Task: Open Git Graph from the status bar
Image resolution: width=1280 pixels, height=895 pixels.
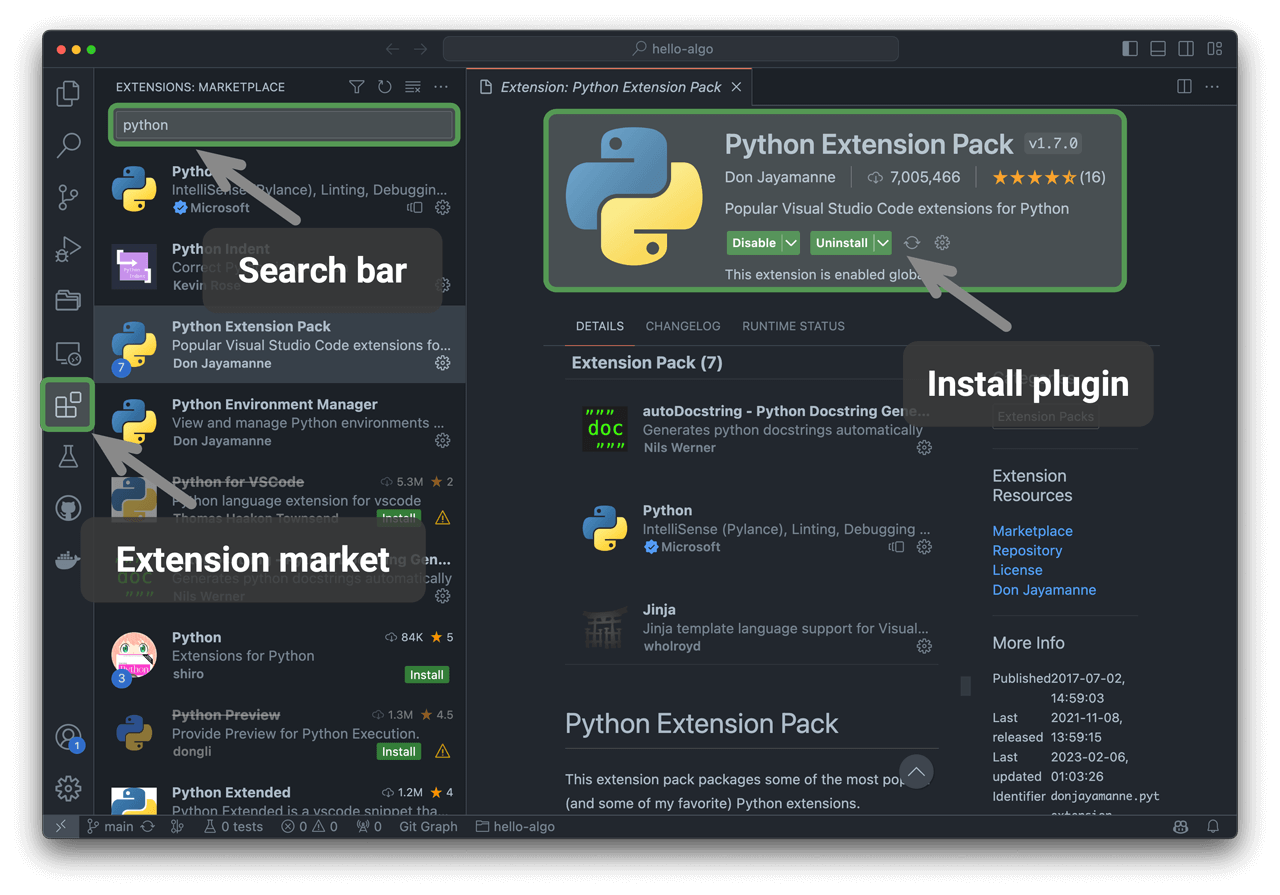Action: (x=428, y=826)
